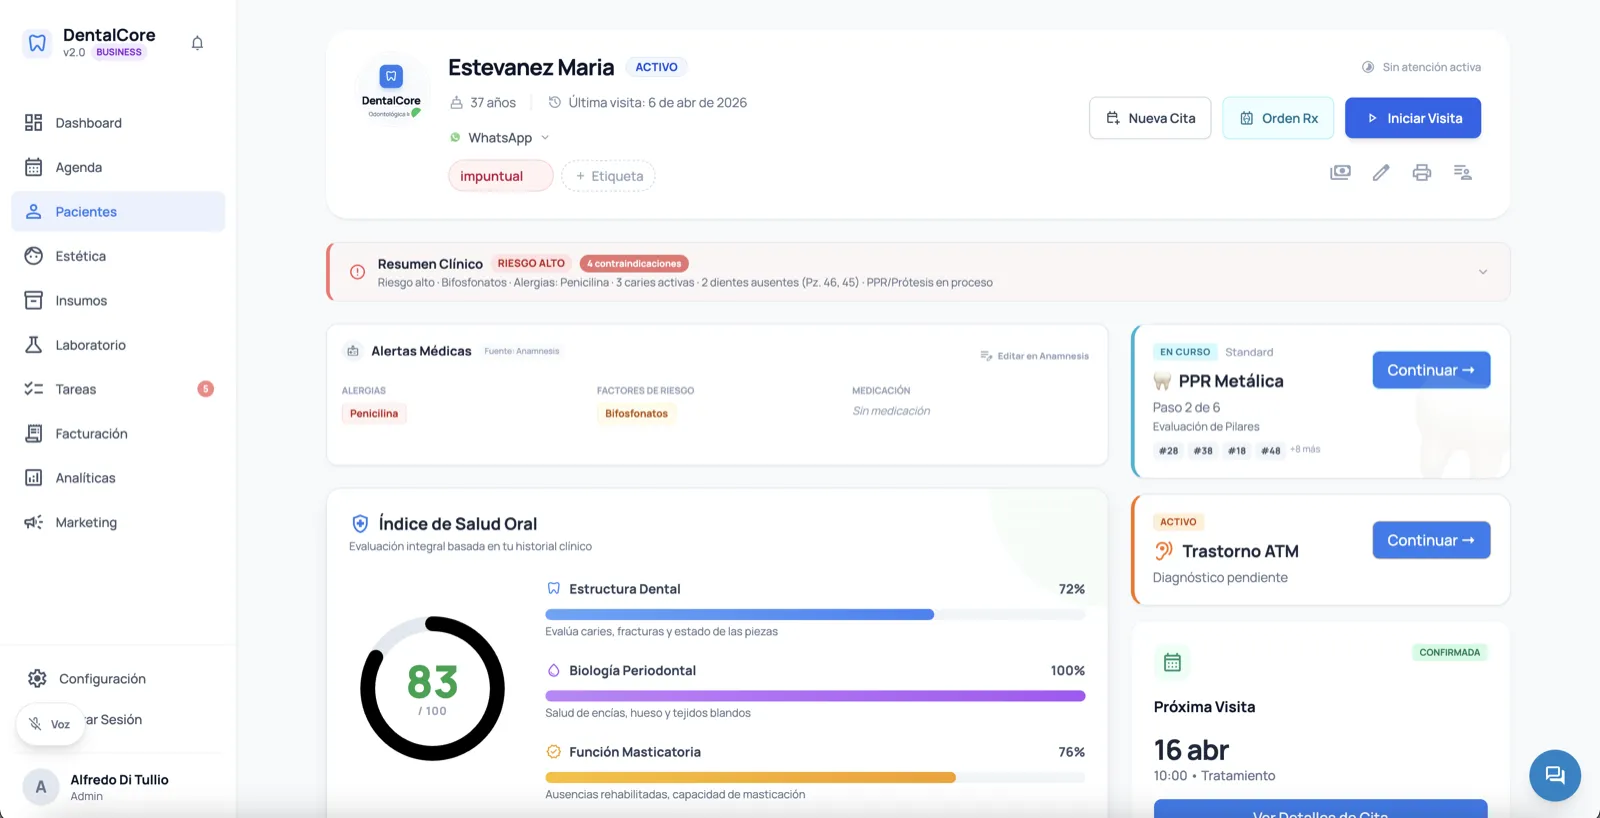Viewport: 1600px width, 818px height.
Task: Expand the Resumen Clínico chevron
Action: (x=1482, y=272)
